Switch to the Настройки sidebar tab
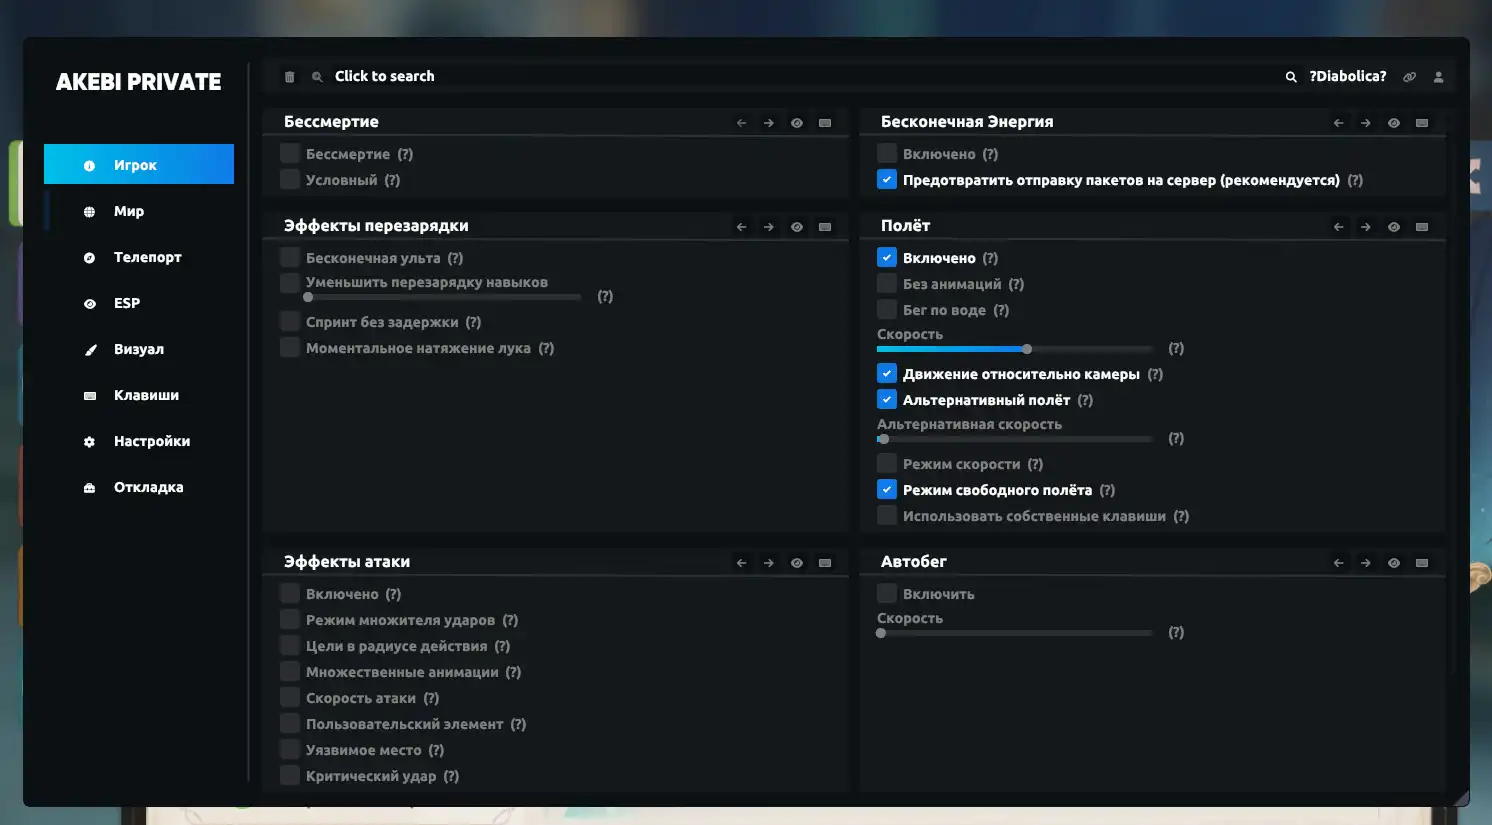 151,441
